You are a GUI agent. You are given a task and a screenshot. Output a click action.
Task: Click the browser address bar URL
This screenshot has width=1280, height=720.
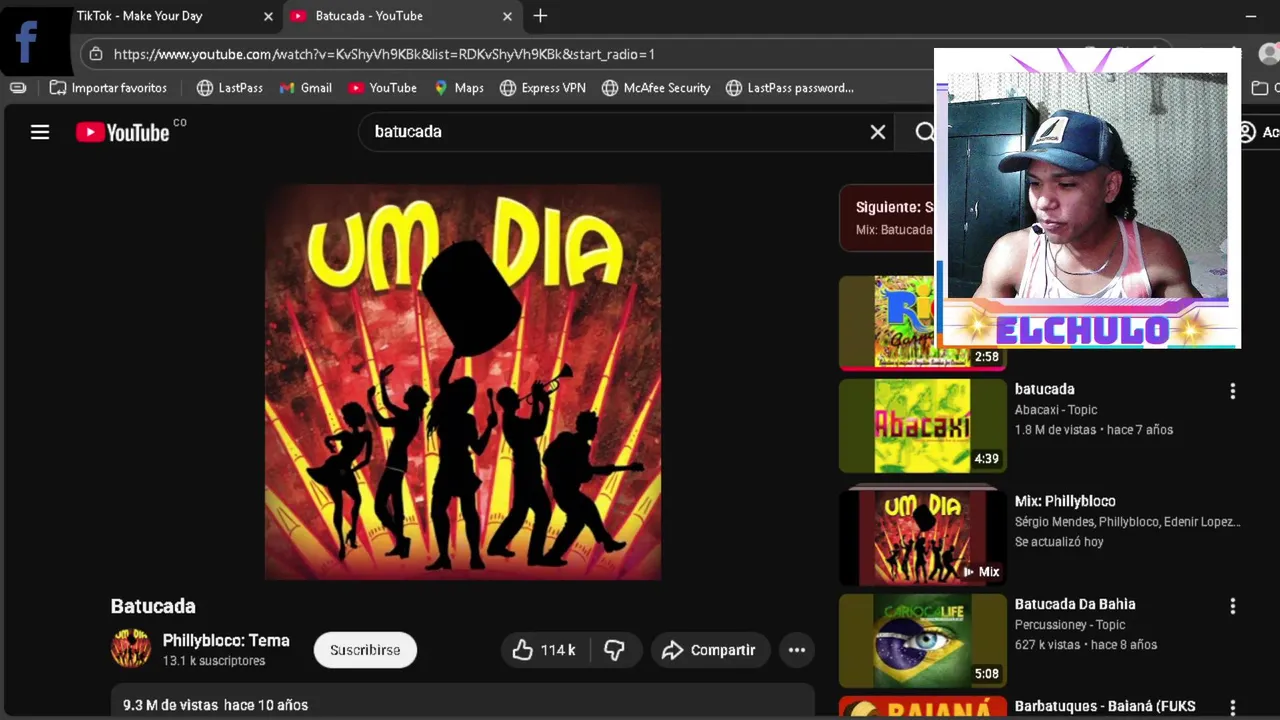point(384,54)
